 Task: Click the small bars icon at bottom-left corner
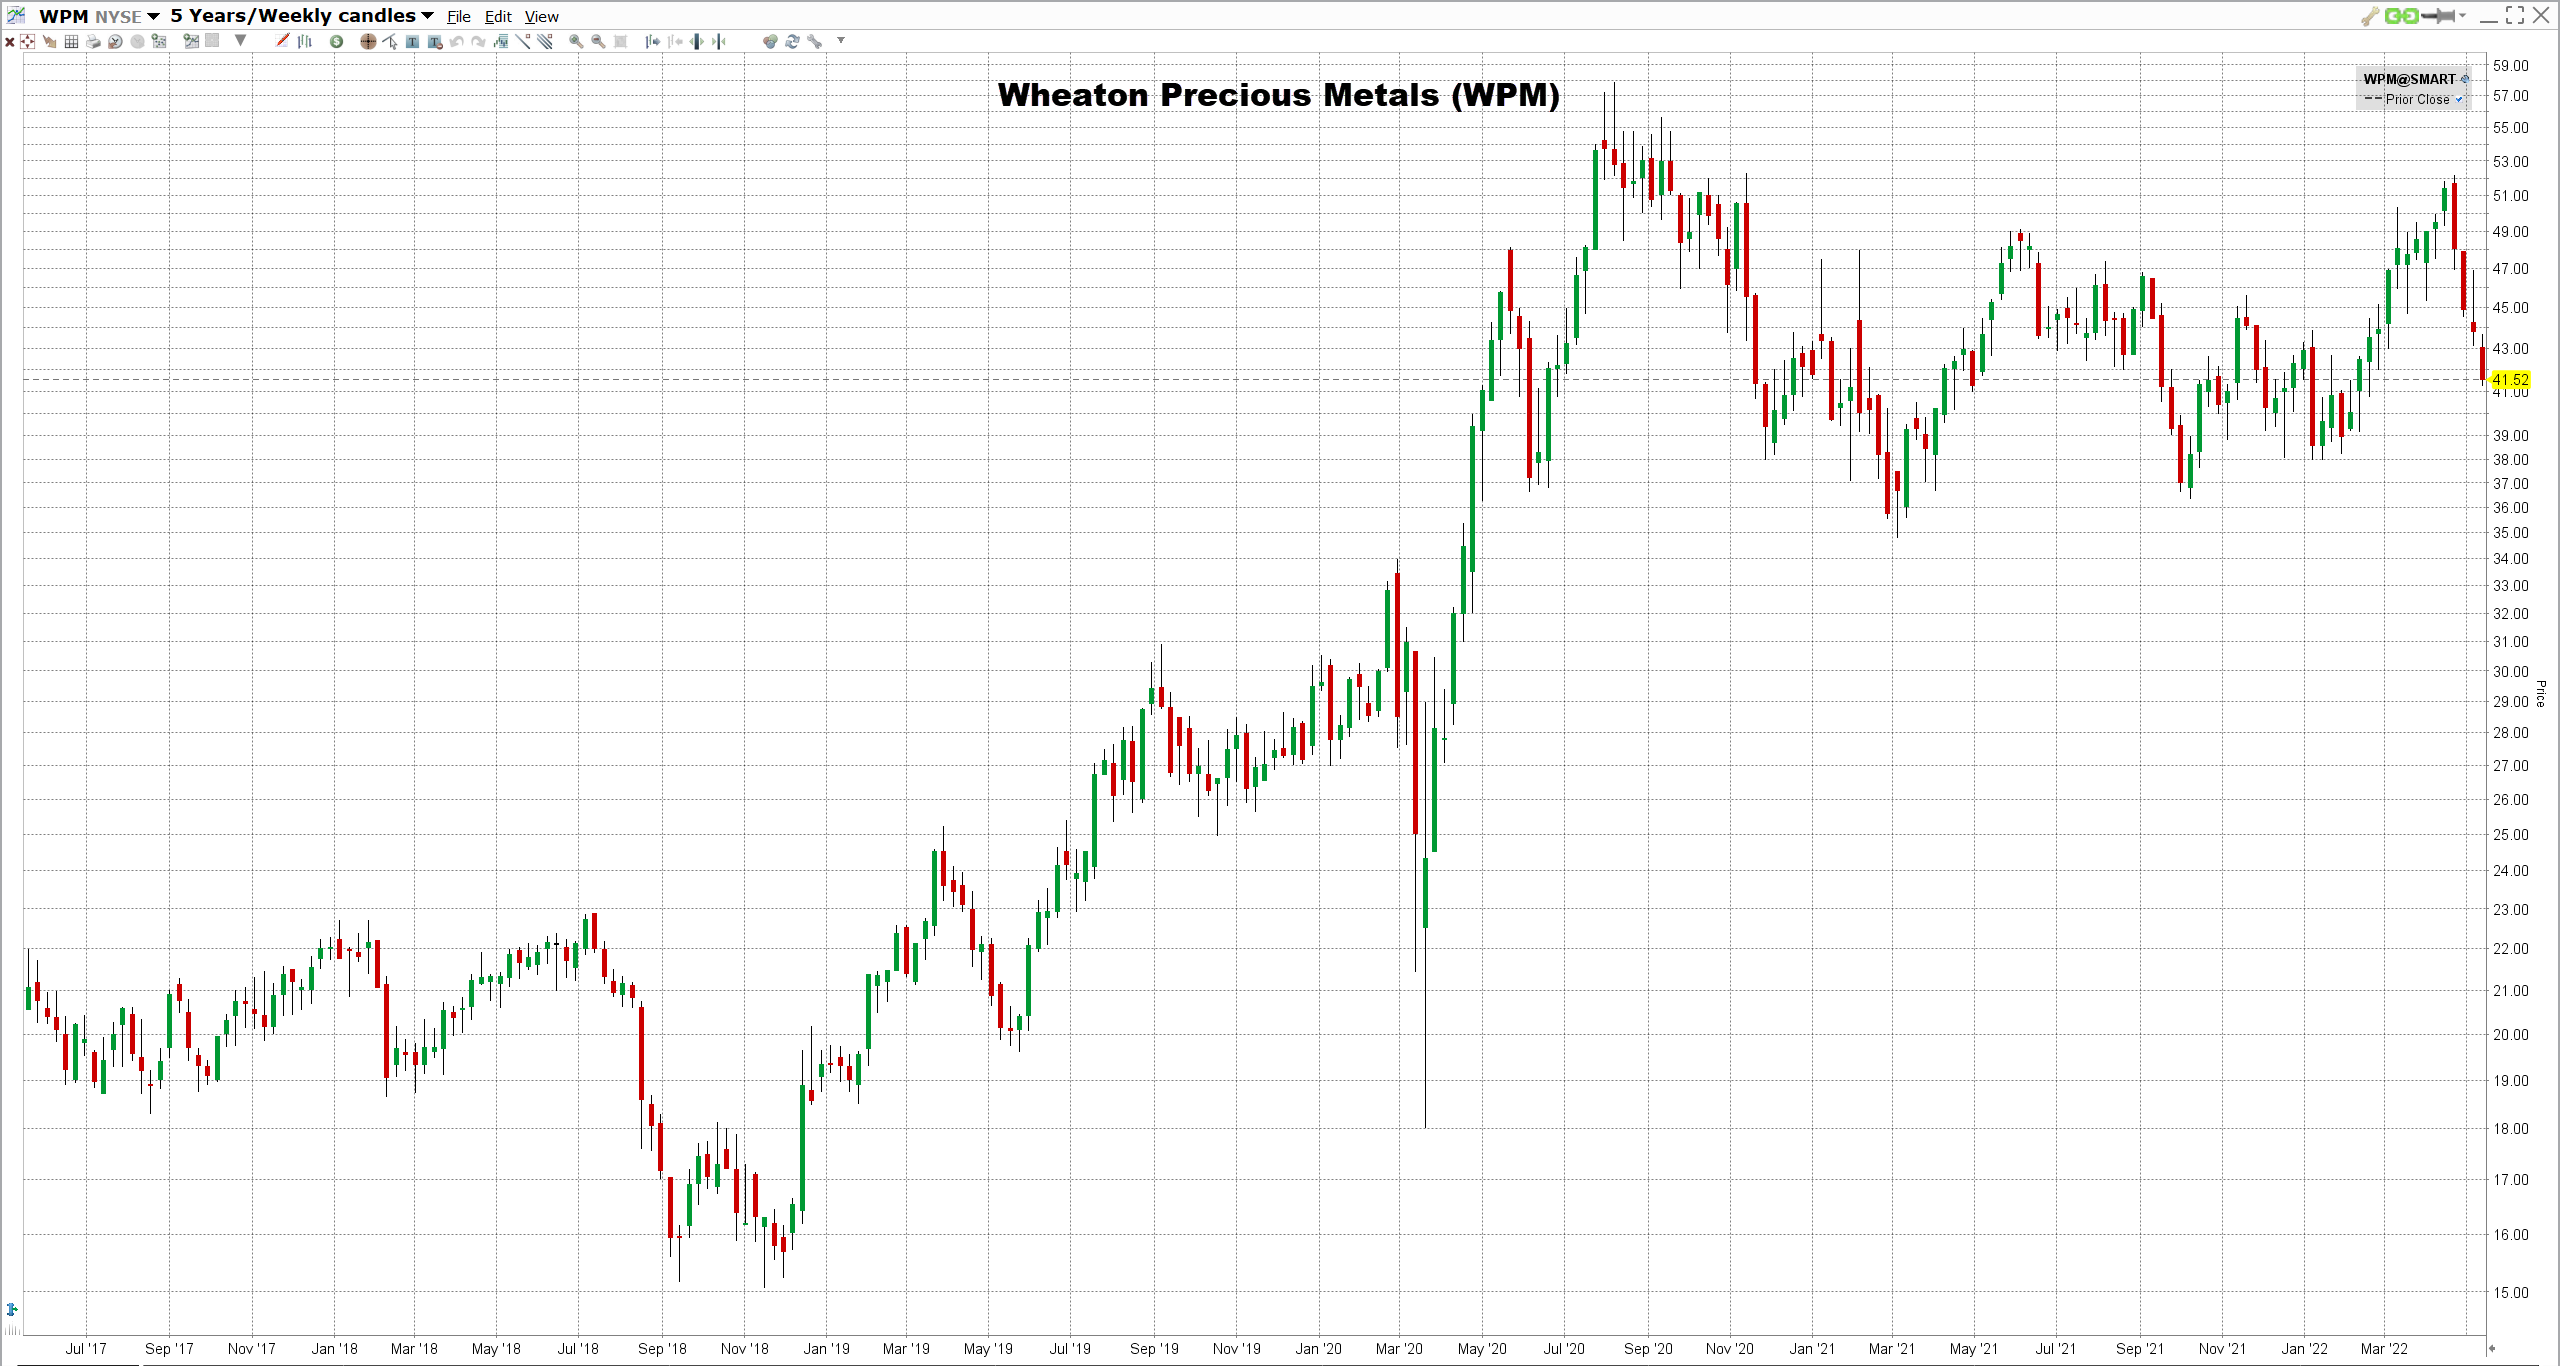[12, 1330]
